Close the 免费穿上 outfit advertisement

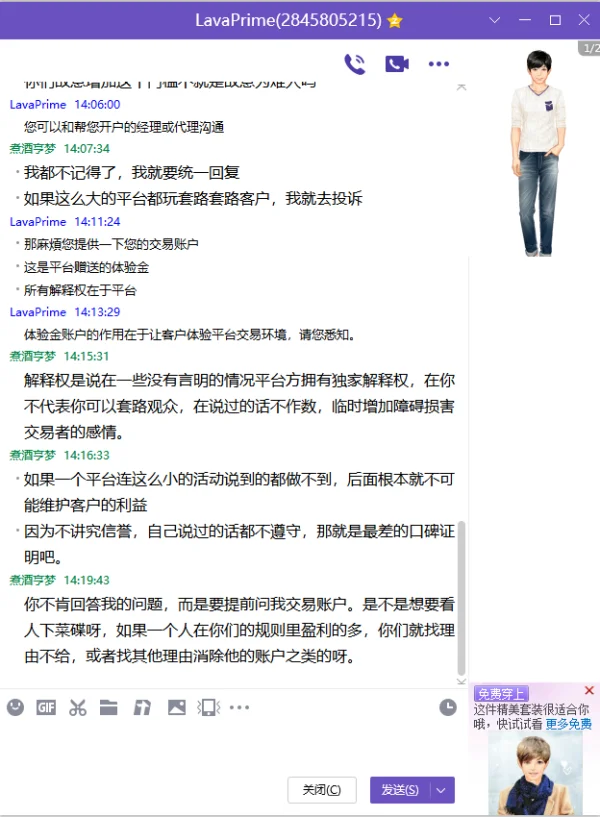pyautogui.click(x=589, y=690)
